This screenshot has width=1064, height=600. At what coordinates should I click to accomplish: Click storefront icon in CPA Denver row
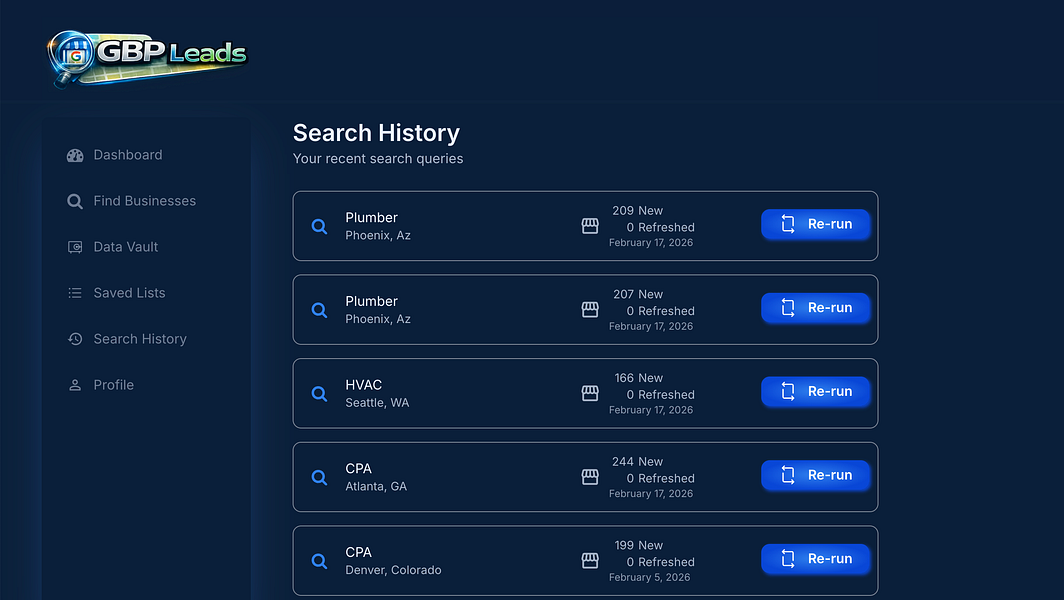coord(590,561)
